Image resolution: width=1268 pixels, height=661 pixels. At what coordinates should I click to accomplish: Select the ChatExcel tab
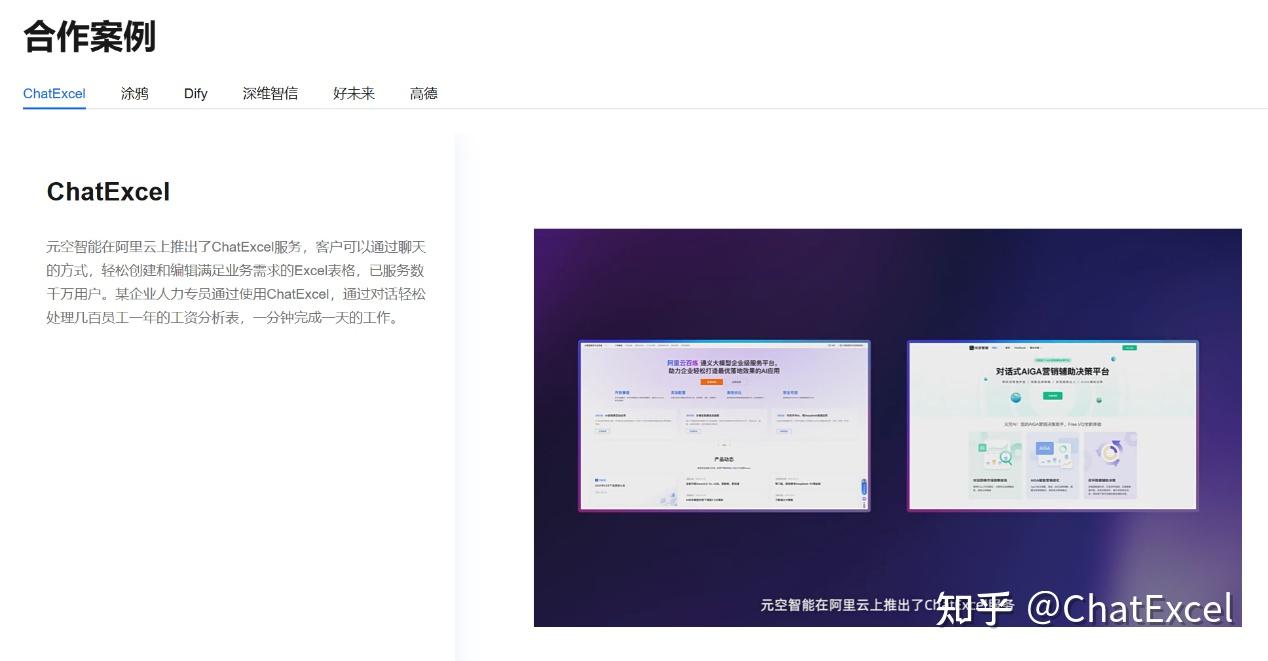(x=54, y=93)
